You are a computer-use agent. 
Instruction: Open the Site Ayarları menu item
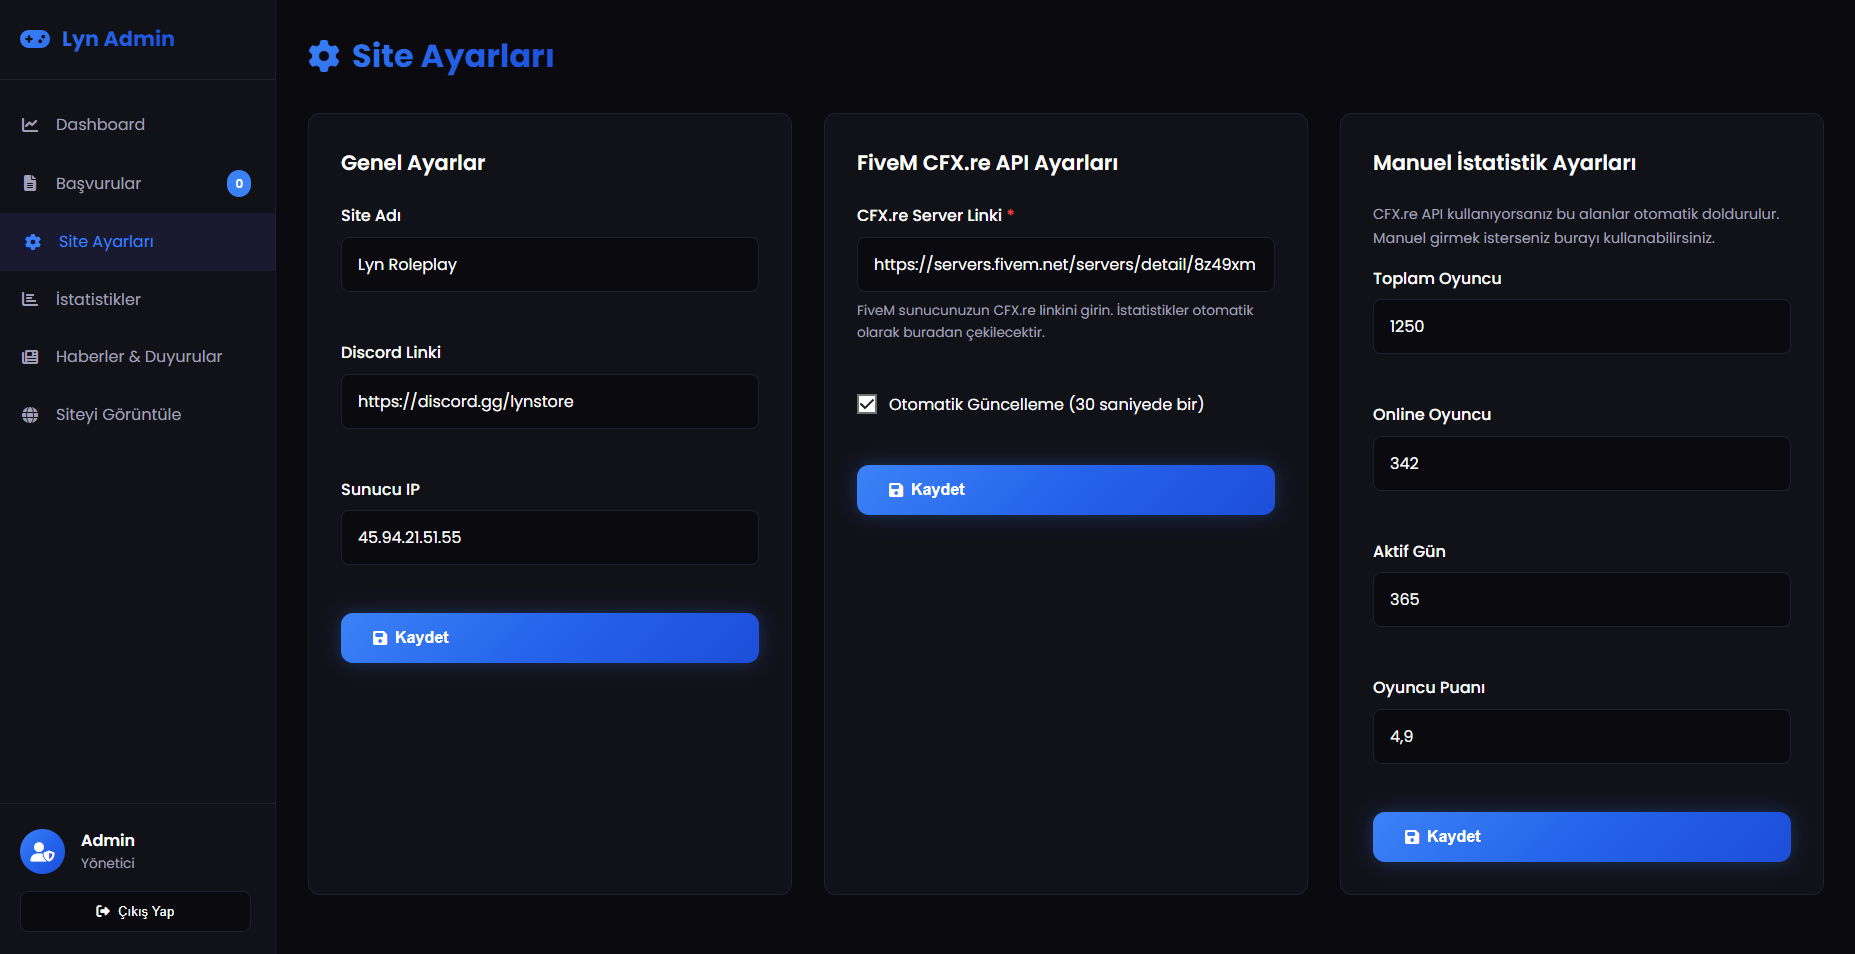point(106,242)
